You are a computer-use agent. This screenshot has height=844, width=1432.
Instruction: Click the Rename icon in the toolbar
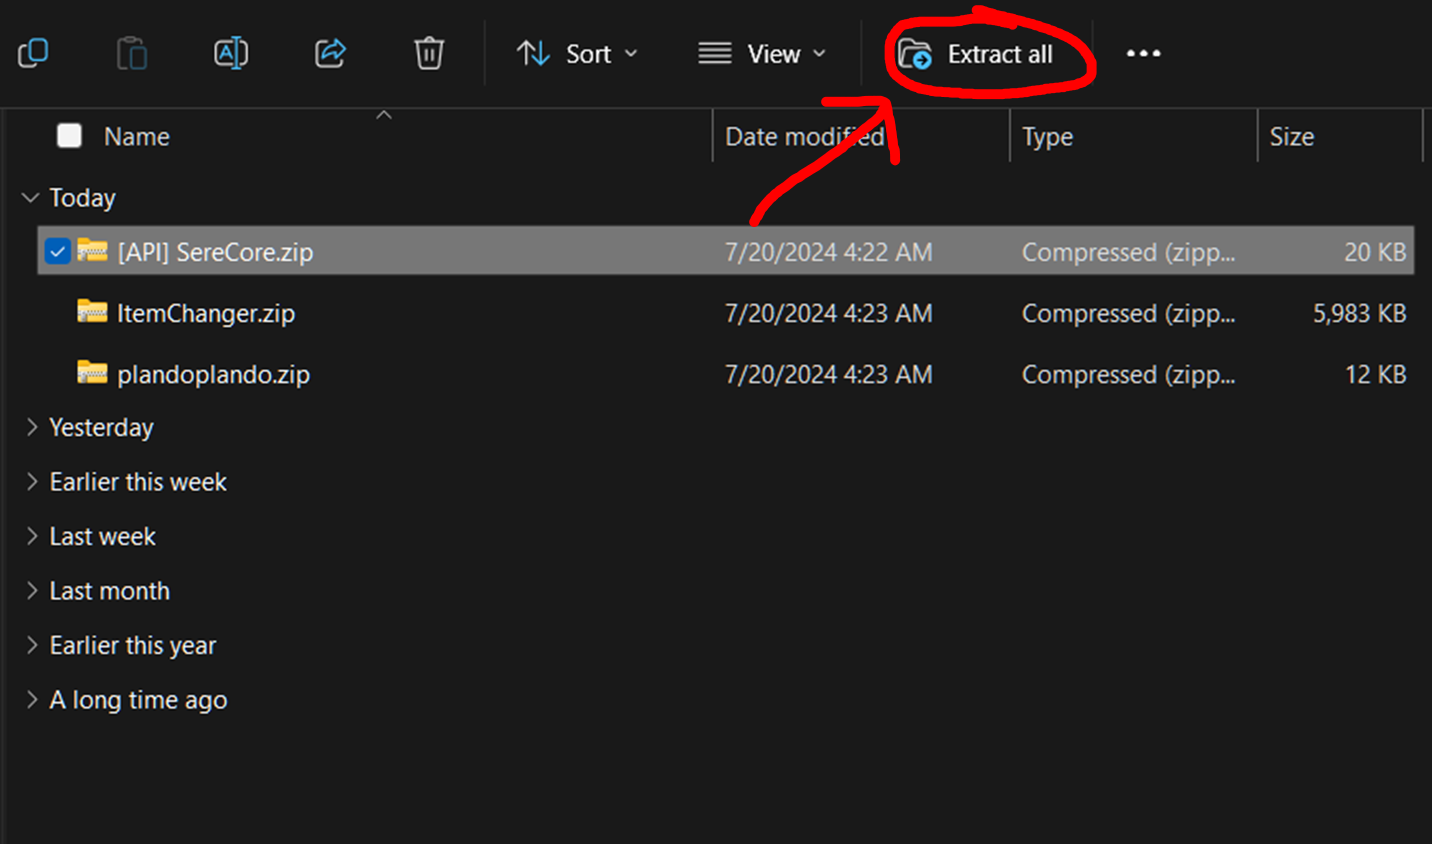[x=231, y=53]
